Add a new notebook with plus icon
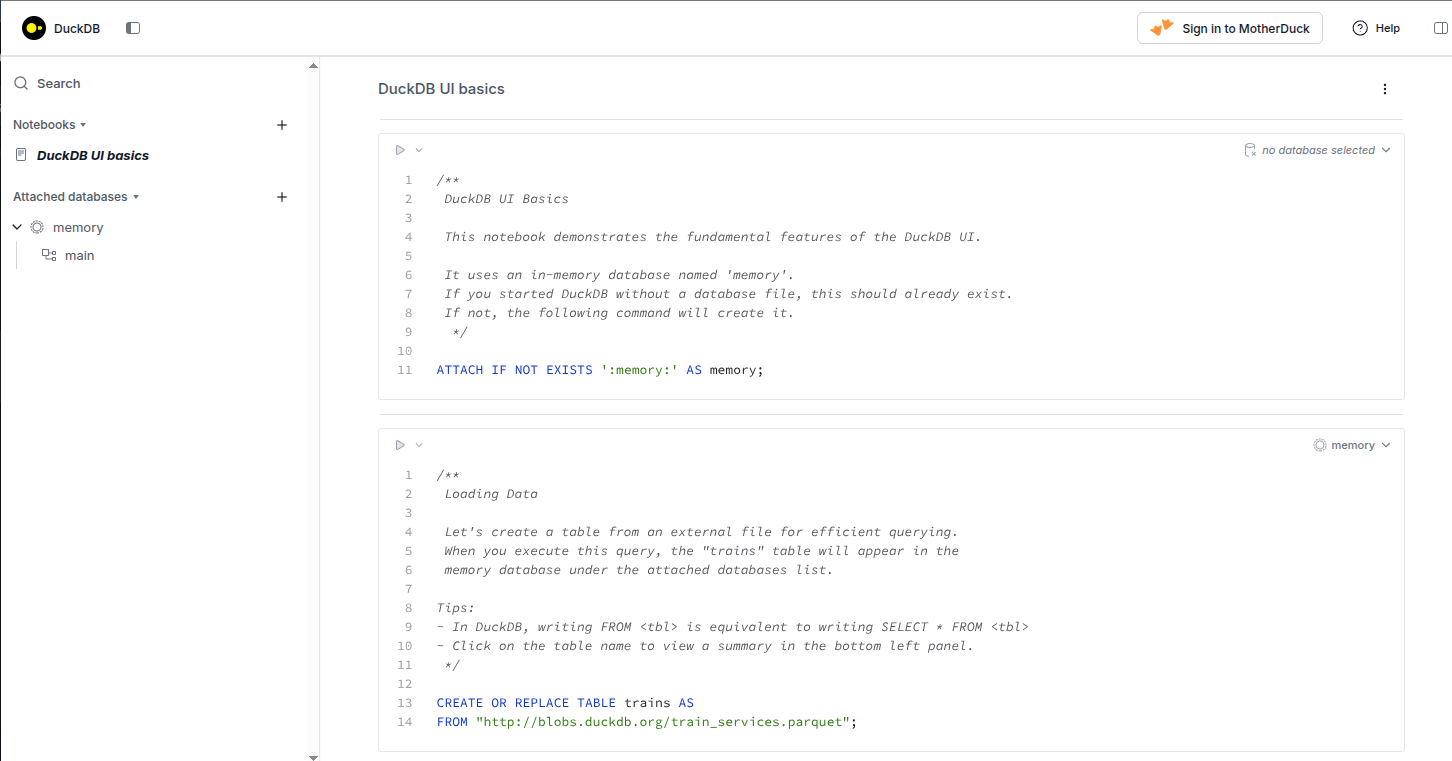This screenshot has width=1452, height=761. pyautogui.click(x=282, y=125)
